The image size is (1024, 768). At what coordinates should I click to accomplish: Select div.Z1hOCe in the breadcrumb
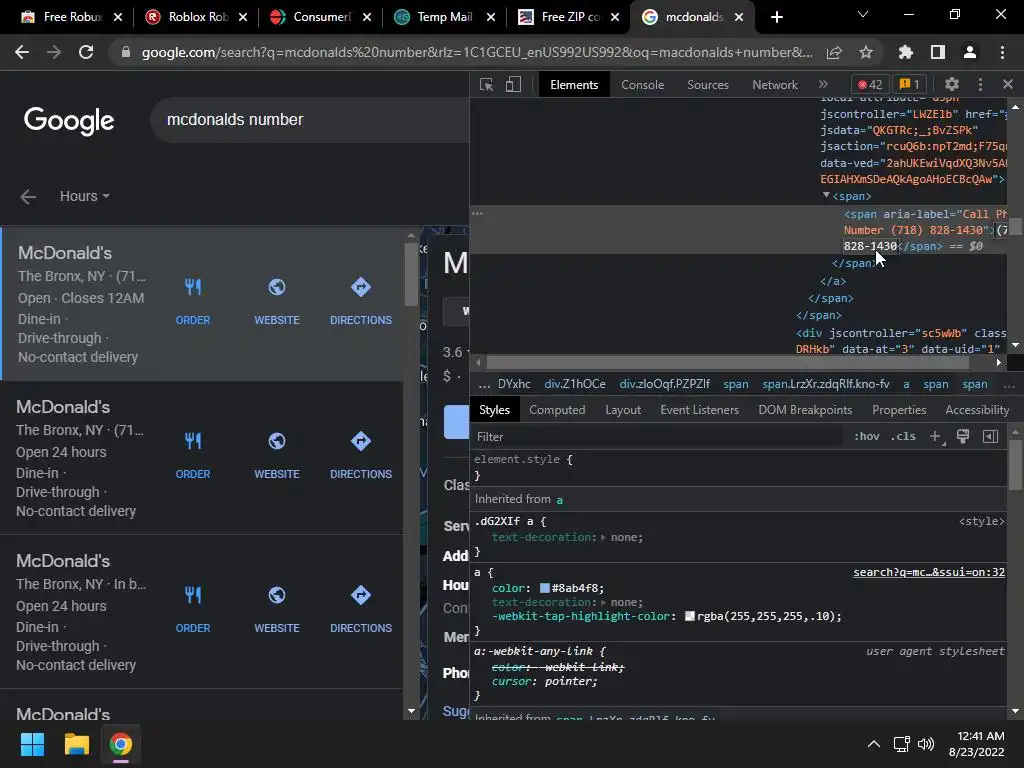pos(575,384)
